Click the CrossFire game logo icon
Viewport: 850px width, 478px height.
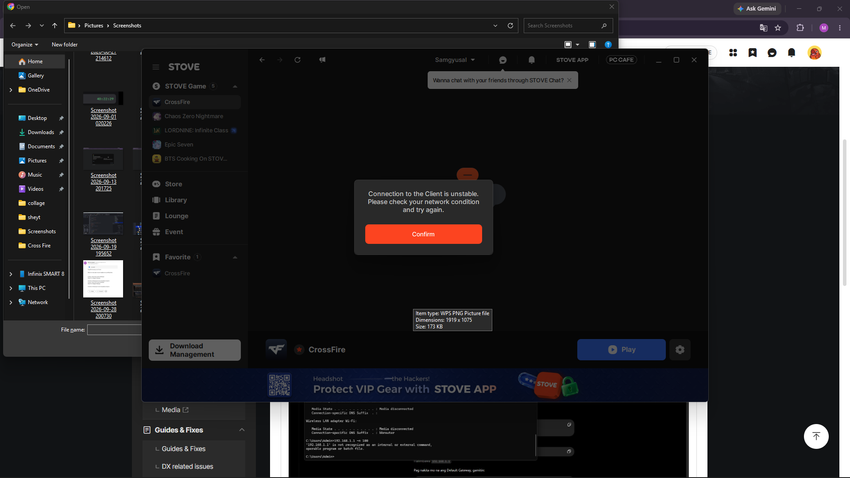(x=276, y=350)
